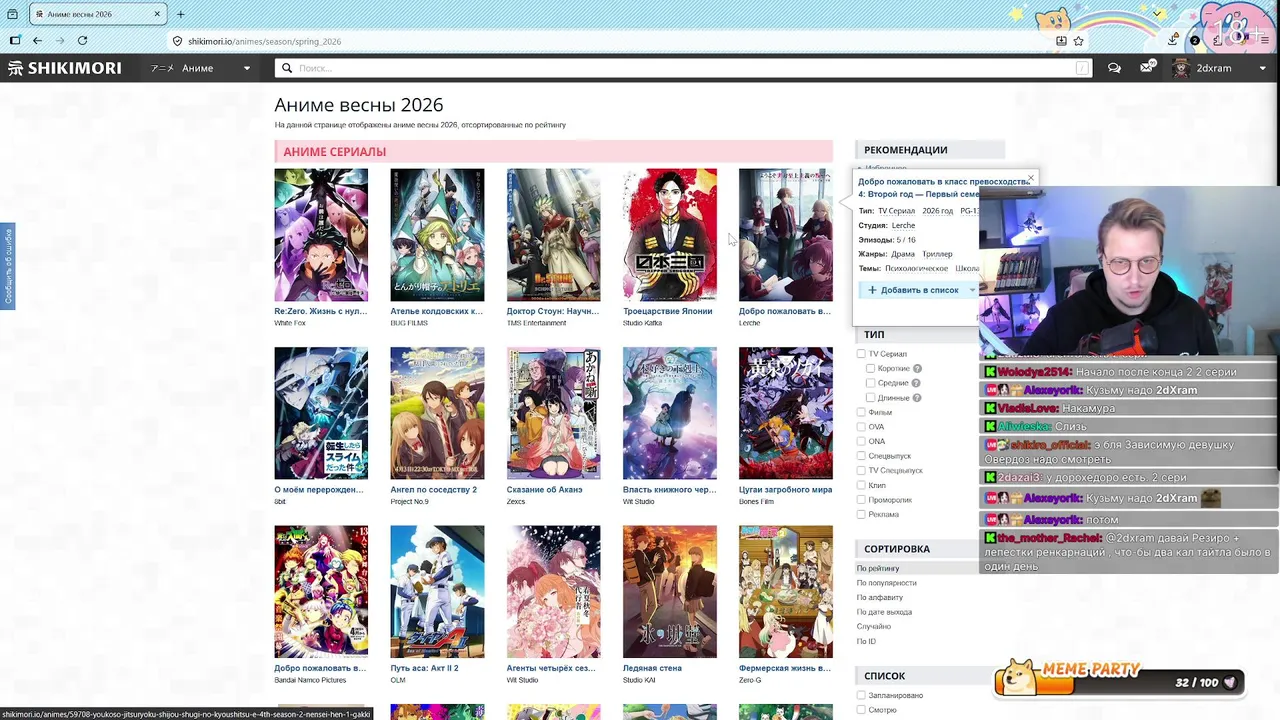This screenshot has height=720, width=1280.
Task: Sort by По дате выхода
Action: pyautogui.click(x=884, y=612)
